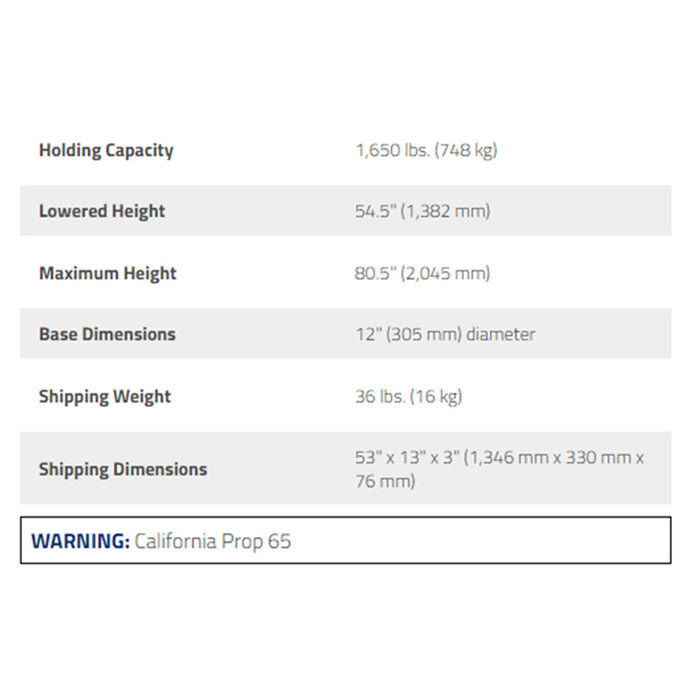This screenshot has height=700, width=700.
Task: Click the Shipping Weight label
Action: (x=105, y=396)
